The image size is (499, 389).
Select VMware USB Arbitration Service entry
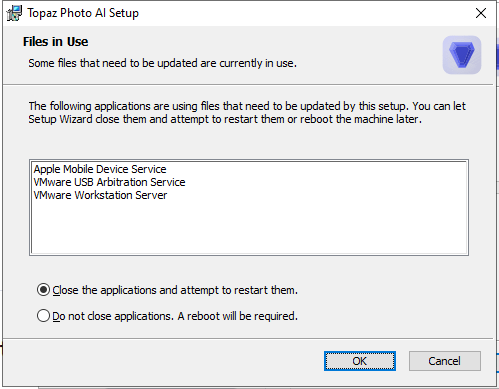coord(109,182)
